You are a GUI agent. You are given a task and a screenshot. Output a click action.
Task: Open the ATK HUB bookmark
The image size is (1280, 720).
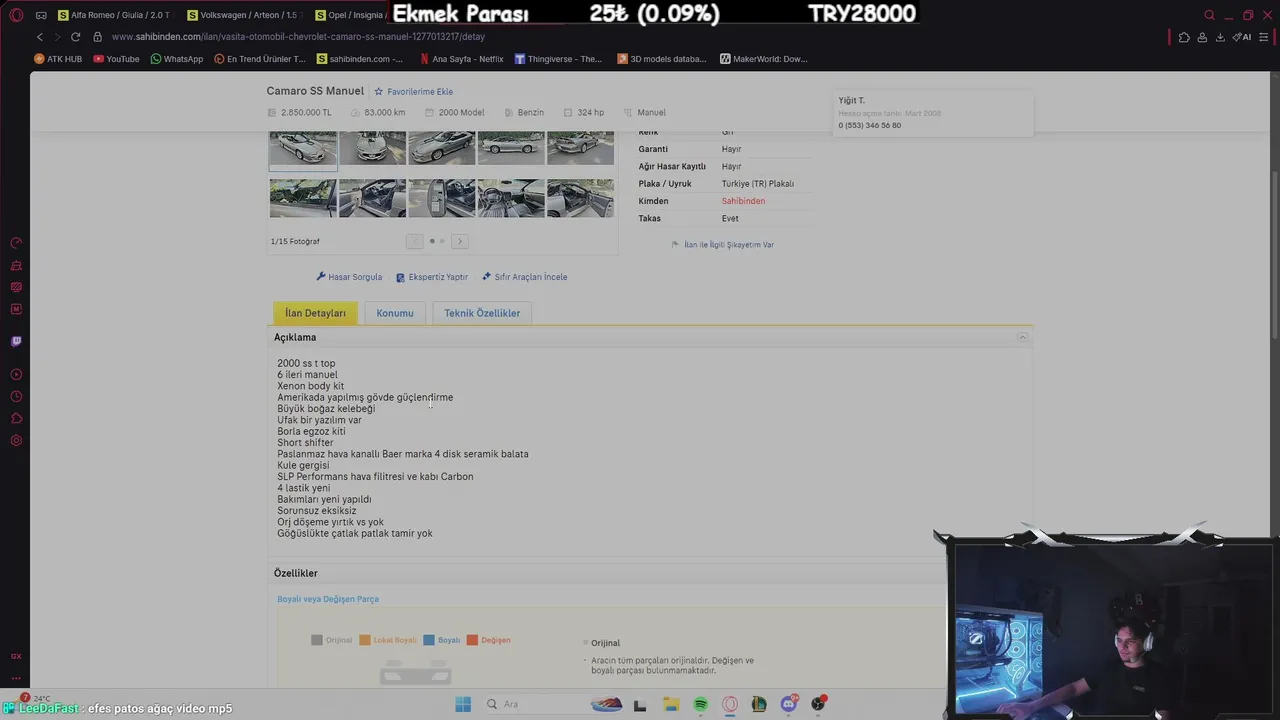58,59
